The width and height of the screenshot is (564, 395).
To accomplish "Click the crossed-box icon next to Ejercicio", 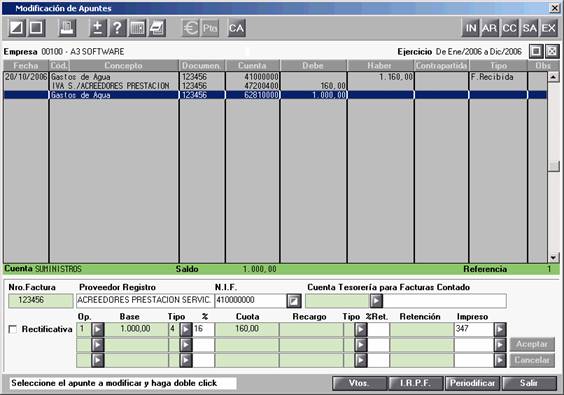I will [x=552, y=51].
